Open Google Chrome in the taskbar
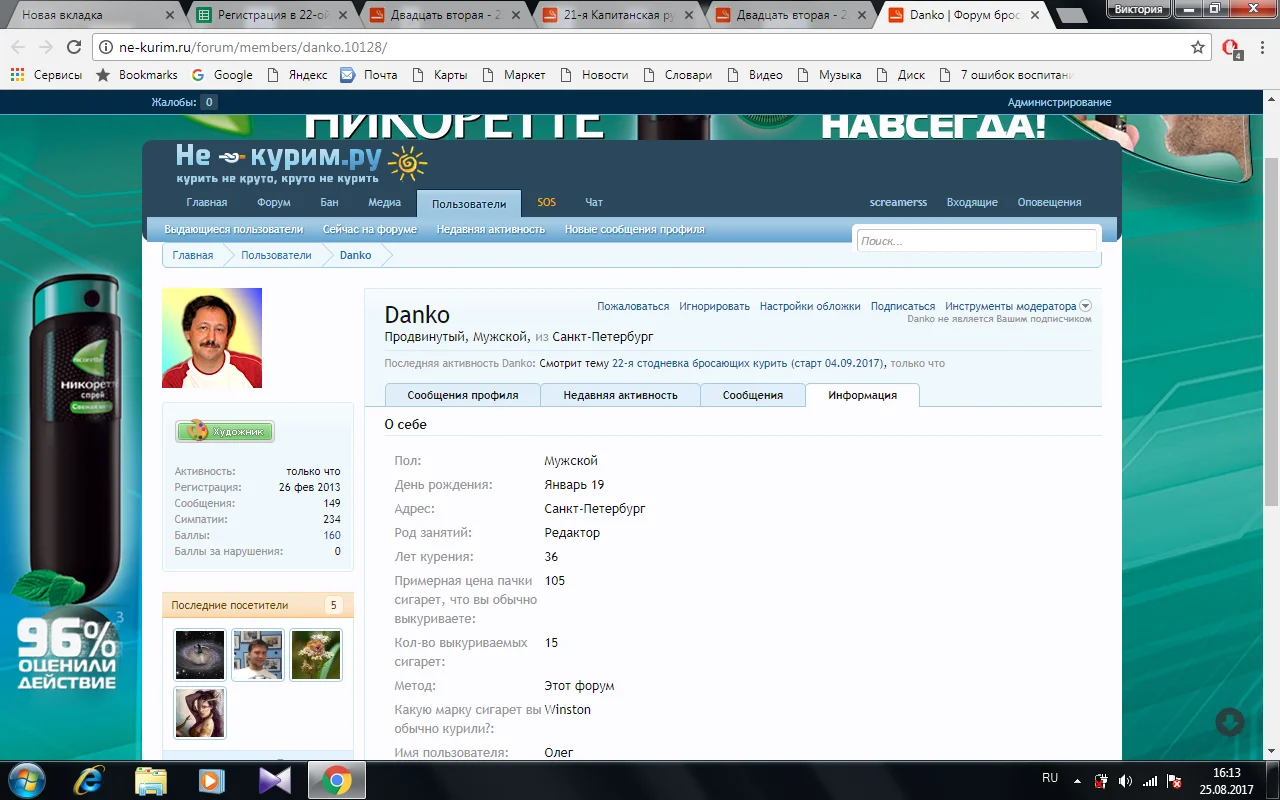 (x=336, y=780)
